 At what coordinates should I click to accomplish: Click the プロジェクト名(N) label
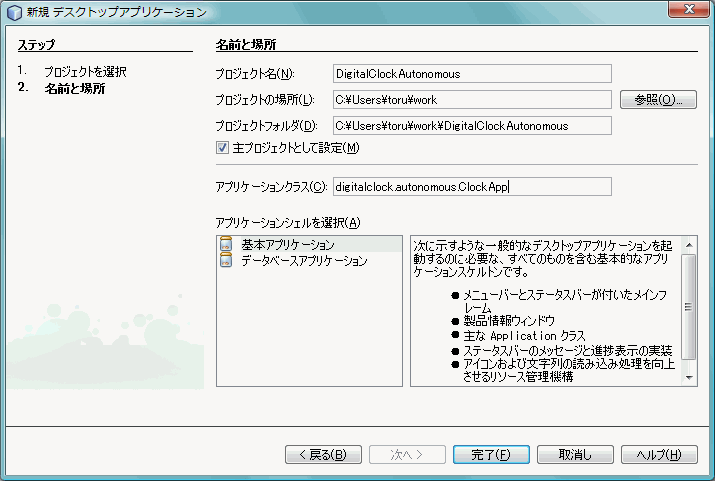click(255, 74)
